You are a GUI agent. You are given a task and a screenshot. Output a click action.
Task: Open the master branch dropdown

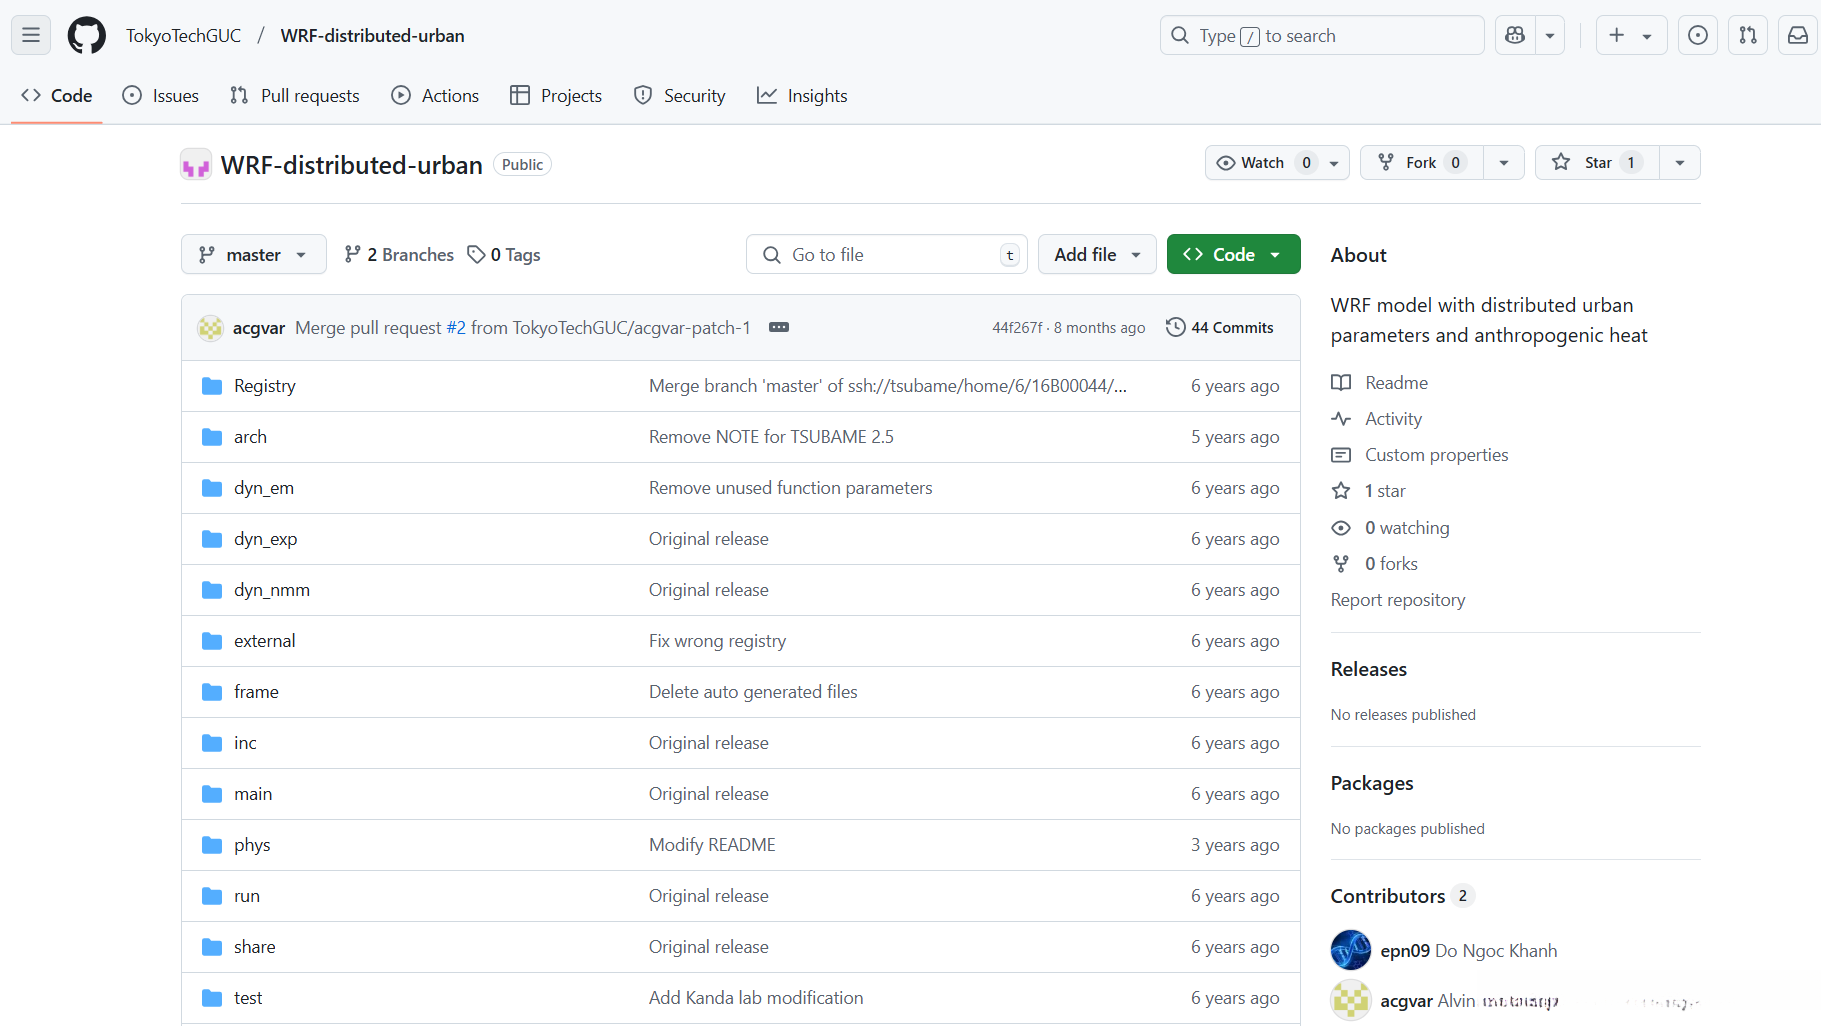pyautogui.click(x=253, y=255)
